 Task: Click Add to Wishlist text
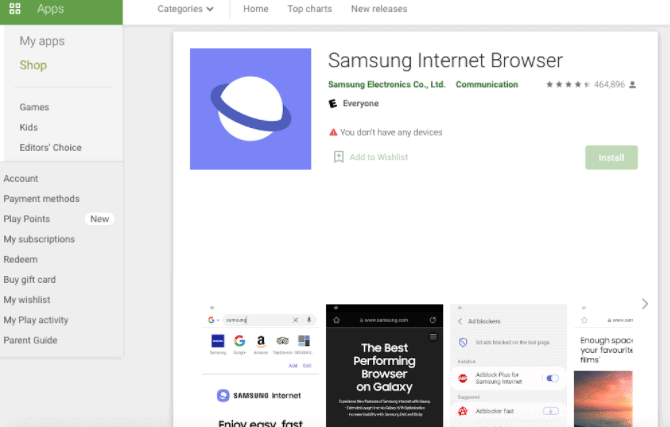click(x=379, y=157)
